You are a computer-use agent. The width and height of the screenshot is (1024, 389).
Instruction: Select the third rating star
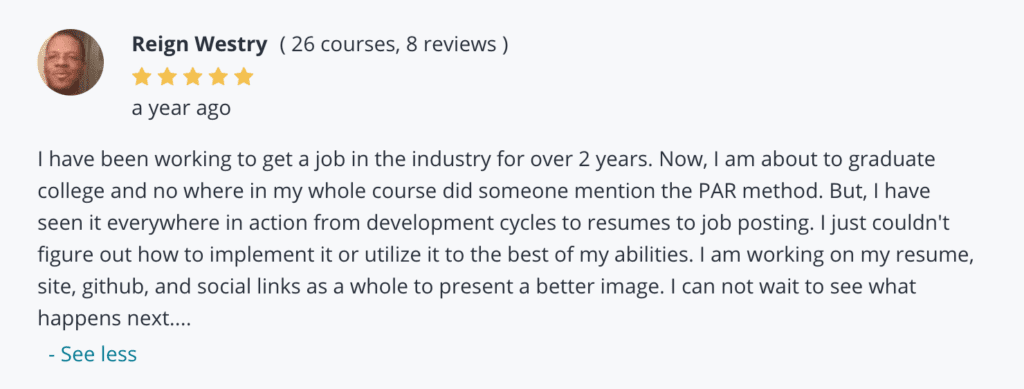pos(193,77)
